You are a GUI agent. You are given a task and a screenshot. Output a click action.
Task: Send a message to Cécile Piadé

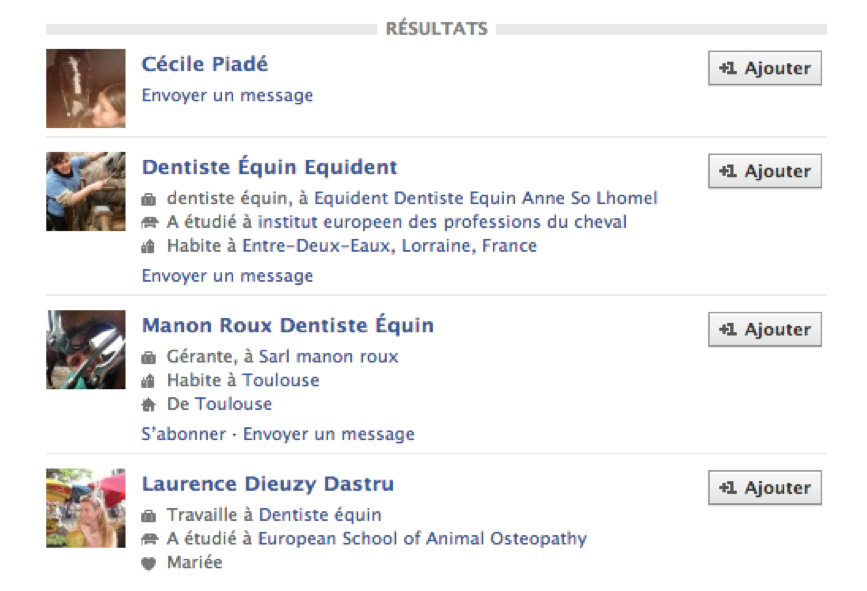tap(227, 96)
